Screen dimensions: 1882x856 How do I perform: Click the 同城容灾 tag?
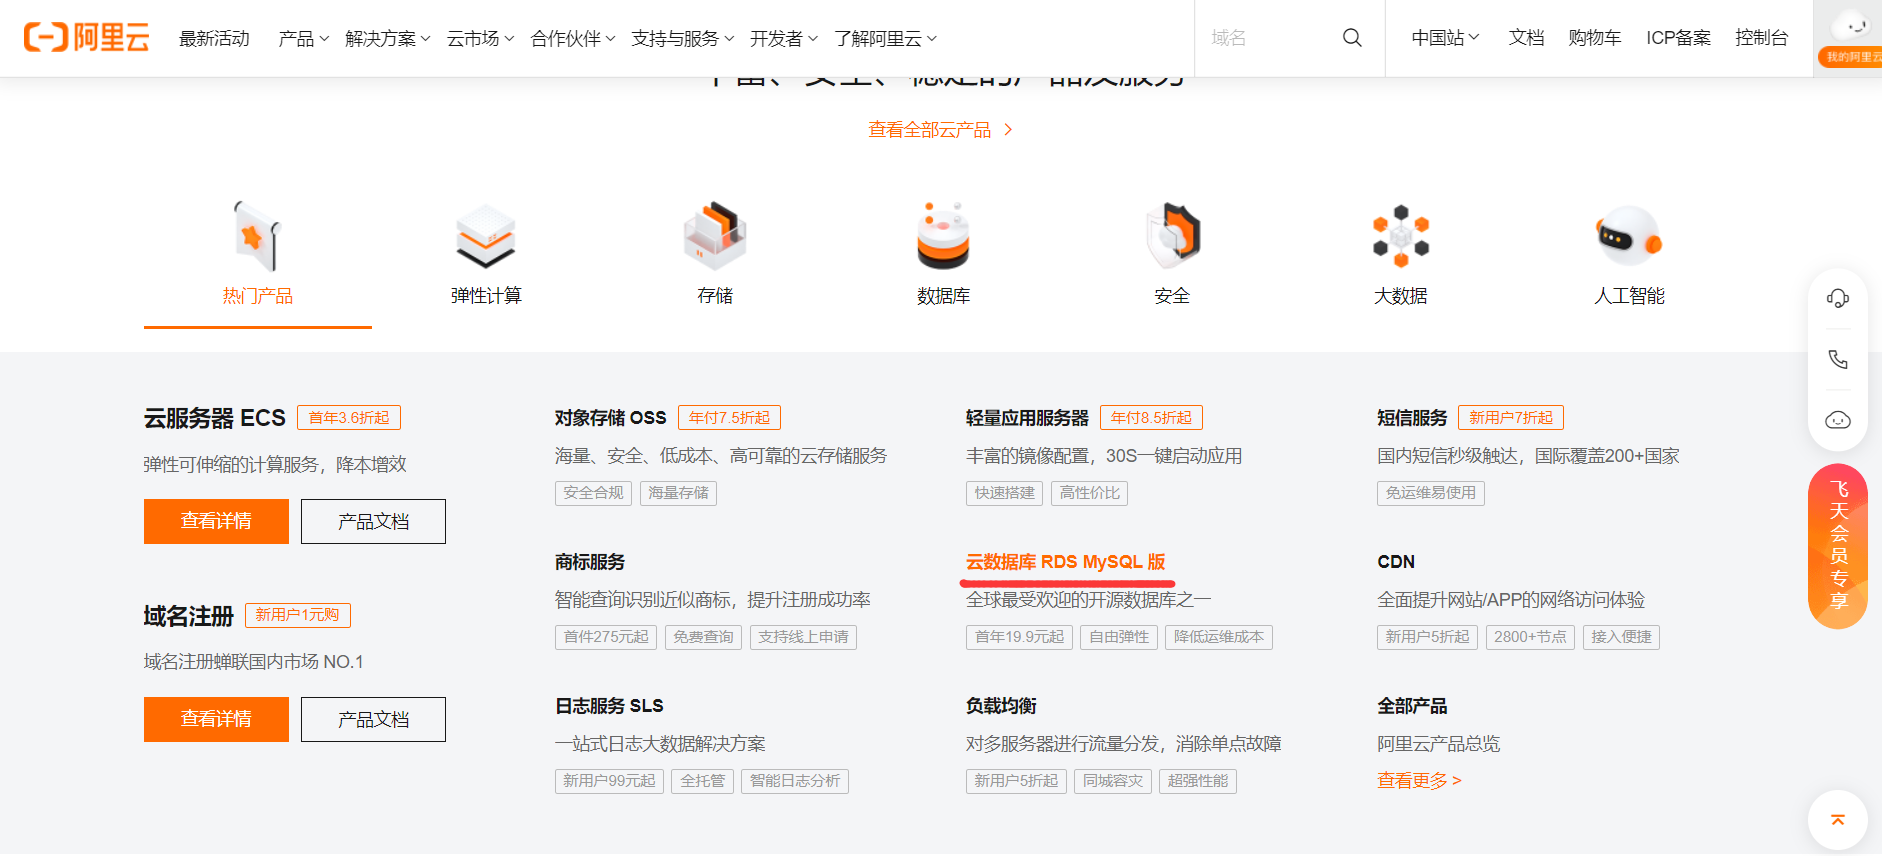(1113, 781)
